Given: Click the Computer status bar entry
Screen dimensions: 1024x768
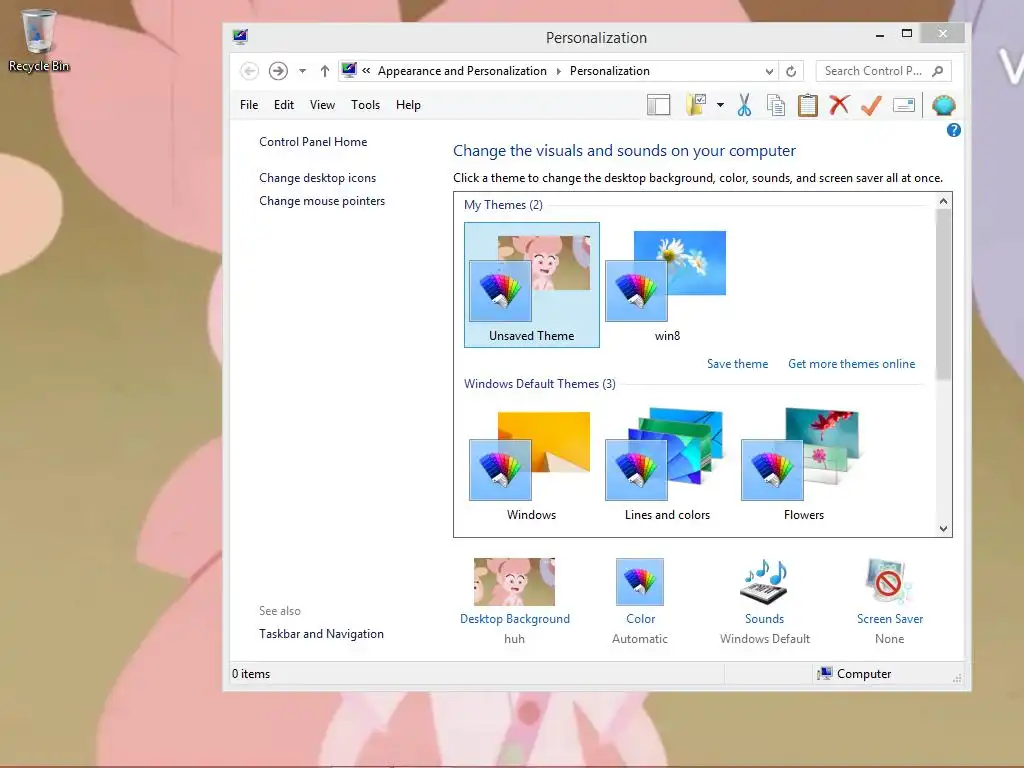Looking at the screenshot, I should [x=854, y=673].
